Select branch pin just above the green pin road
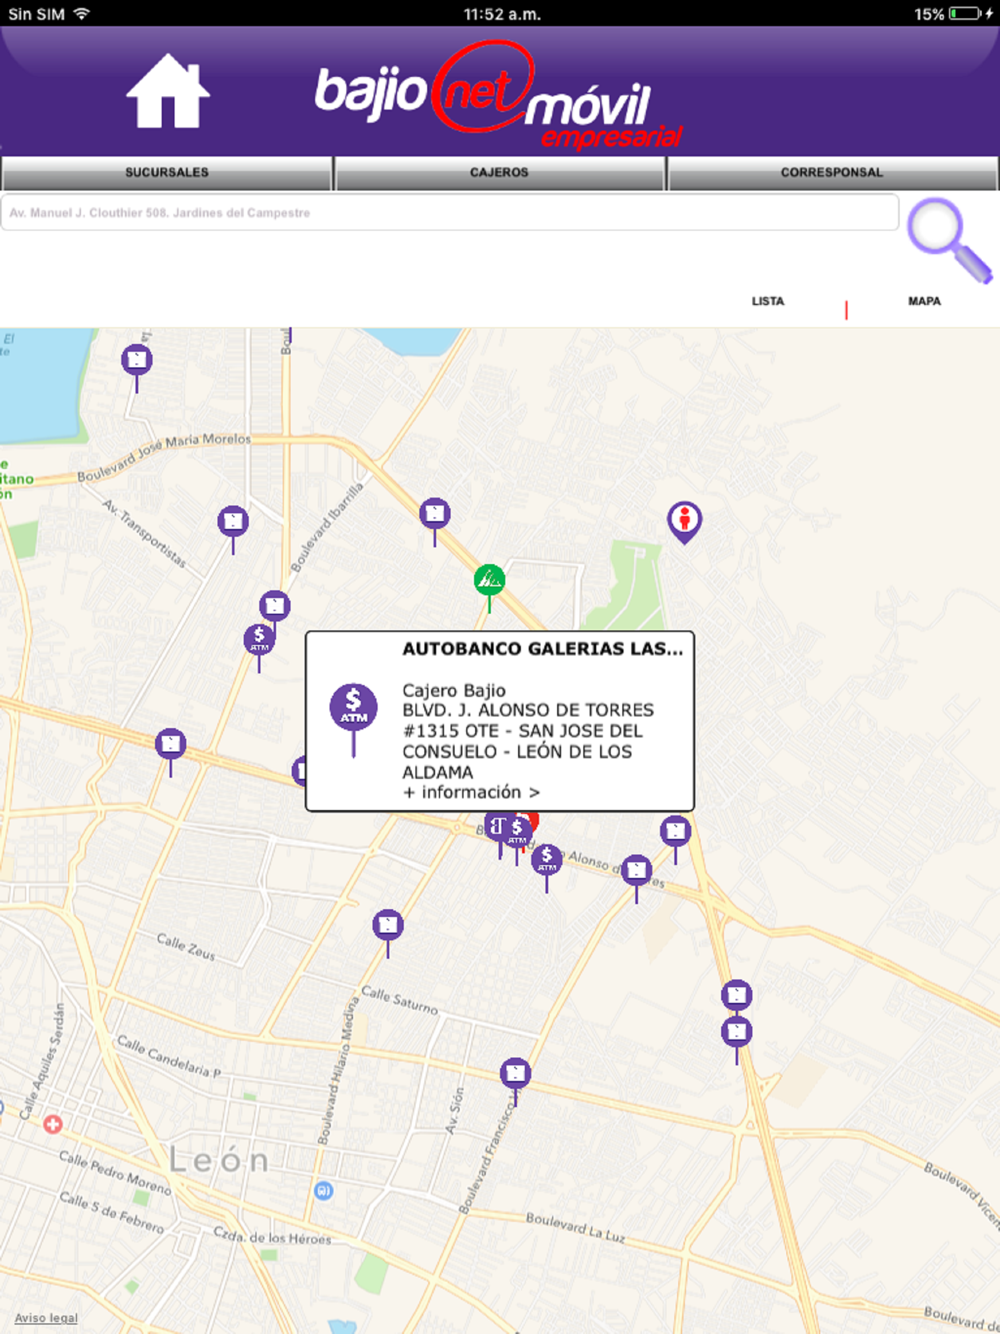This screenshot has width=1000, height=1334. 434,515
